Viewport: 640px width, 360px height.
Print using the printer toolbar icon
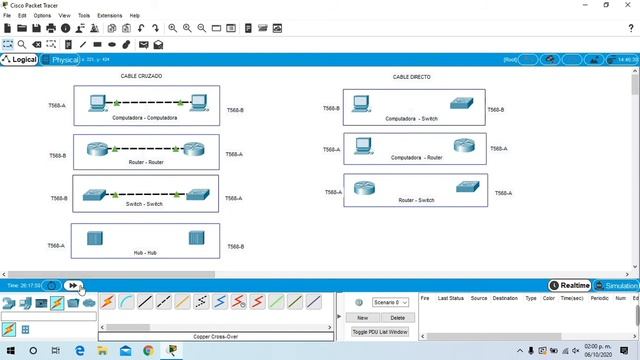tap(51, 28)
